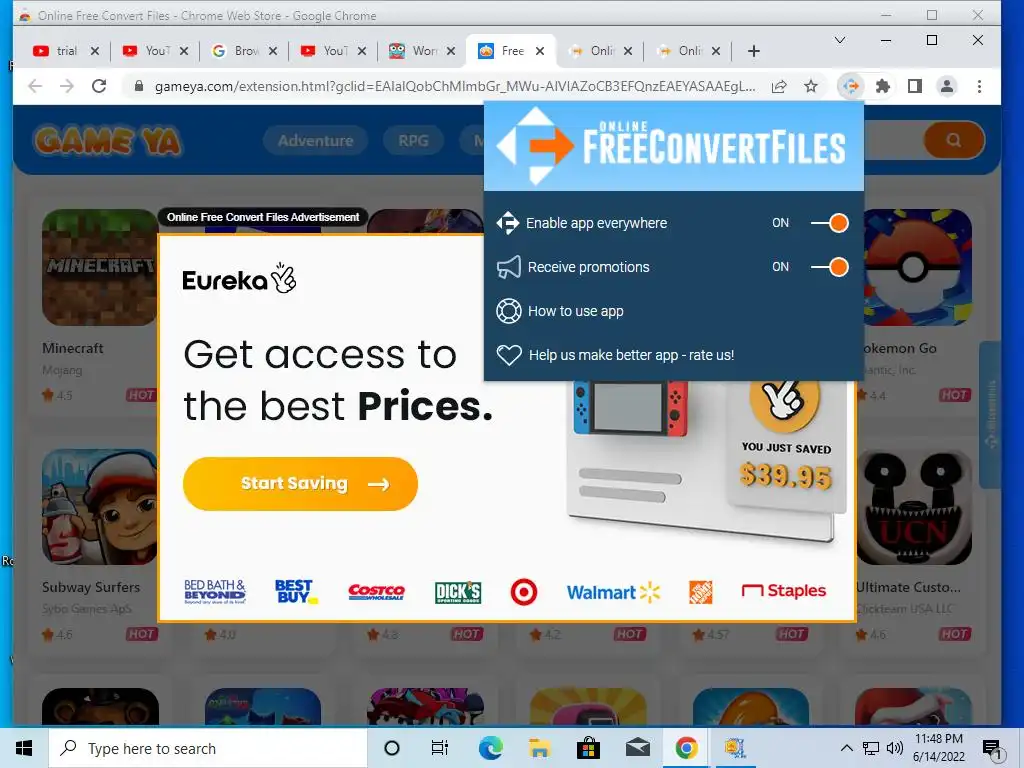The image size is (1024, 768).
Task: Expand the tab search chevron
Action: [840, 40]
